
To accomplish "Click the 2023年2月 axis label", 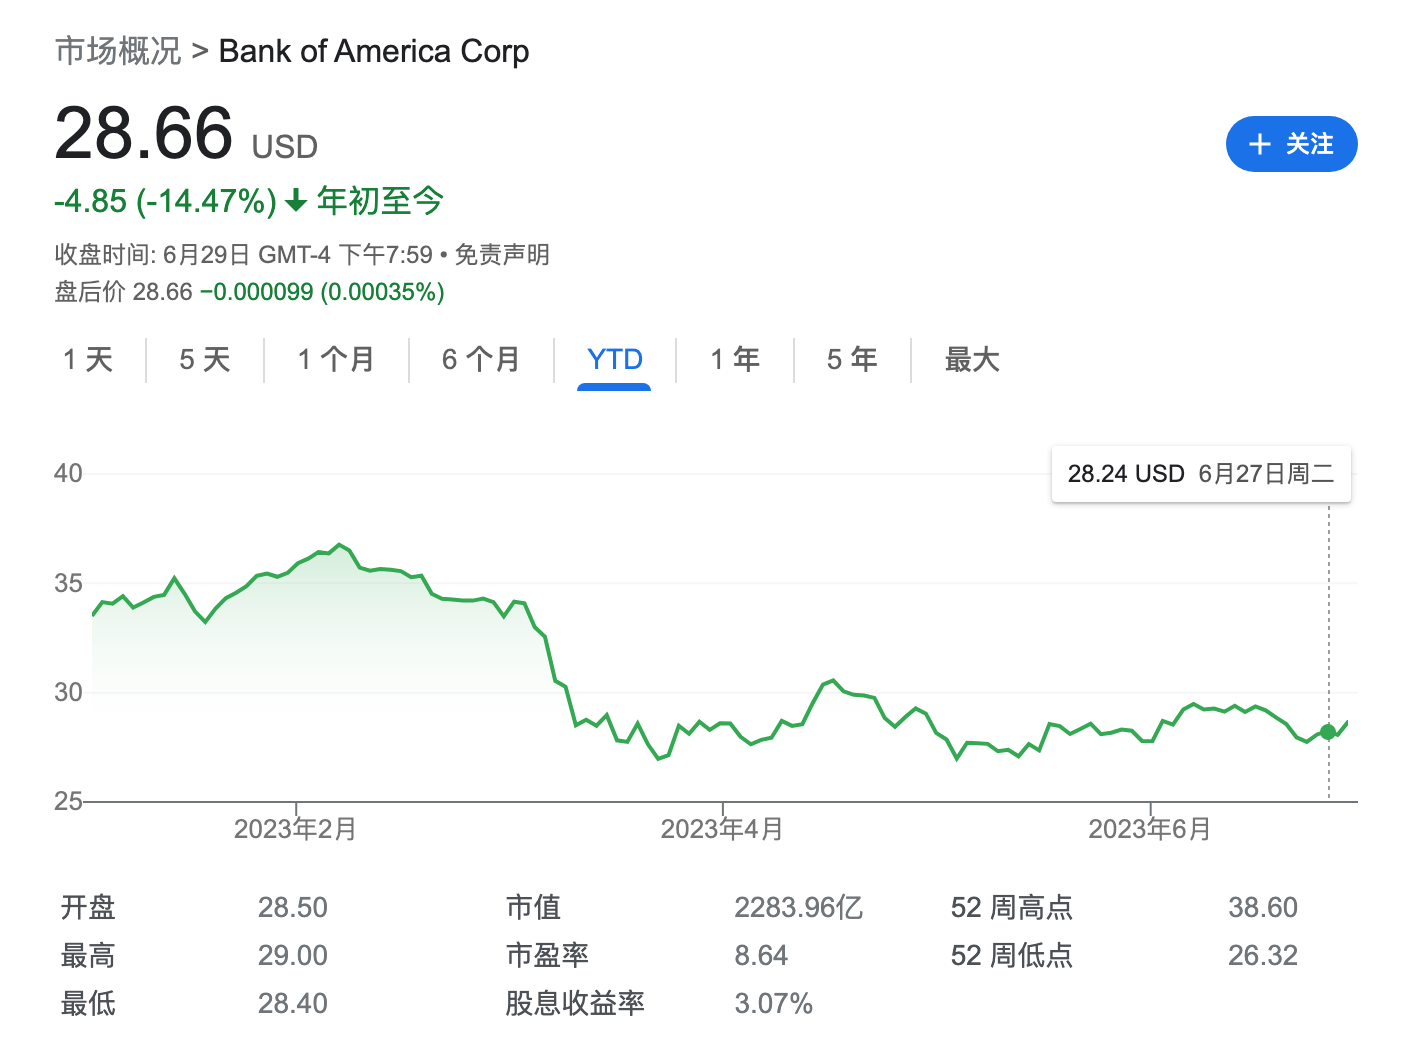I will [295, 829].
